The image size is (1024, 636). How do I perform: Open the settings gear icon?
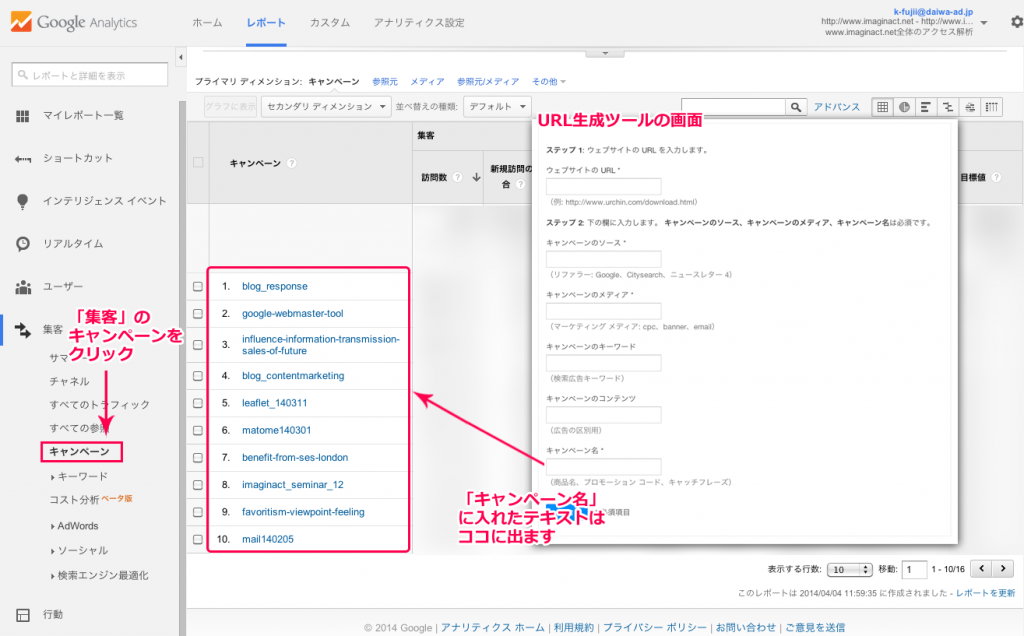coord(1016,22)
